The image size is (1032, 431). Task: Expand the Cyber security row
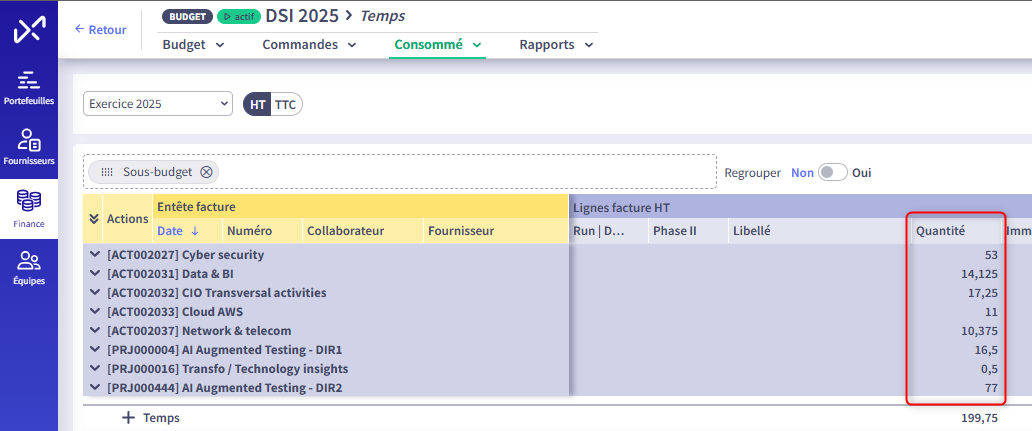pyautogui.click(x=96, y=255)
